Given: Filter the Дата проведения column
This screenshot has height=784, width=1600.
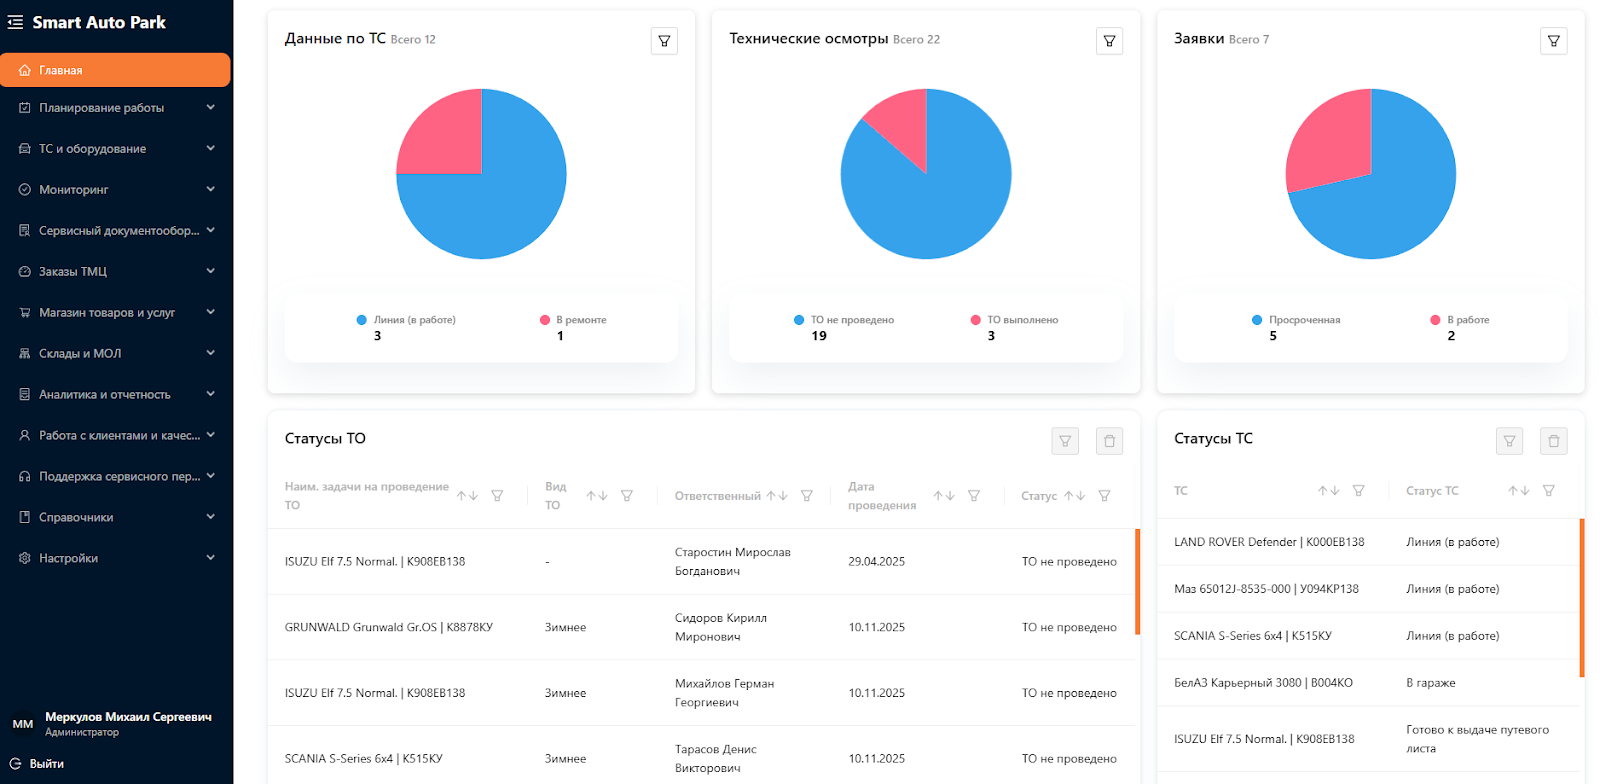Looking at the screenshot, I should 973,496.
